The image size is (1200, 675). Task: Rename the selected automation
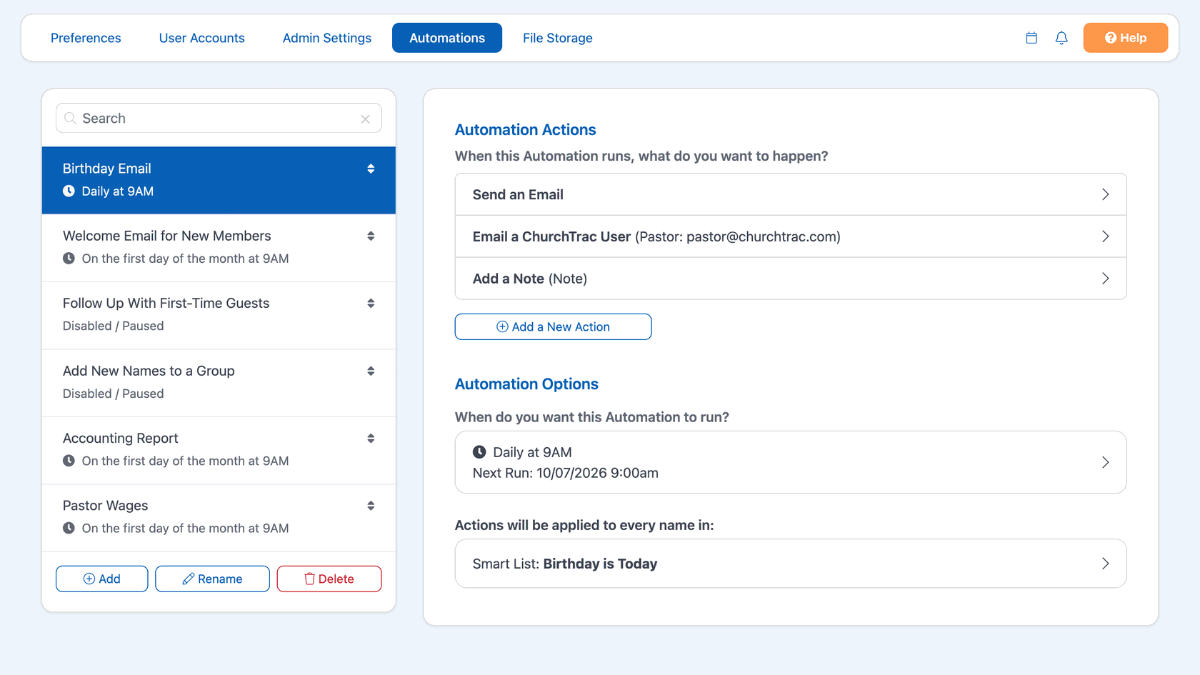pyautogui.click(x=212, y=579)
